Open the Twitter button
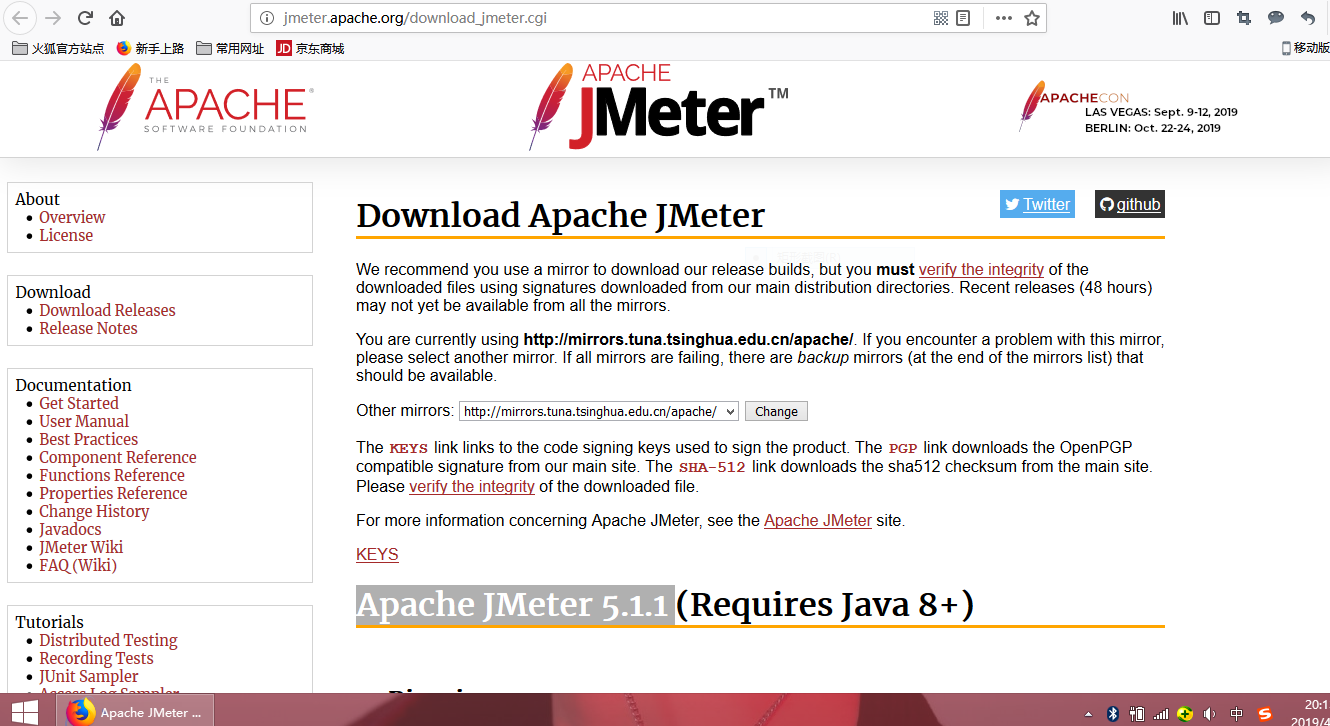Viewport: 1330px width, 726px height. [x=1037, y=204]
